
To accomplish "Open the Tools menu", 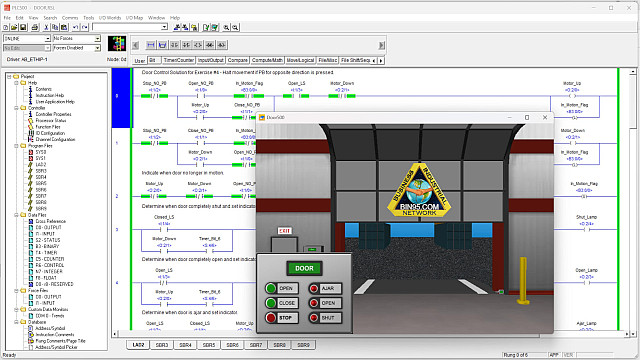I will click(89, 18).
